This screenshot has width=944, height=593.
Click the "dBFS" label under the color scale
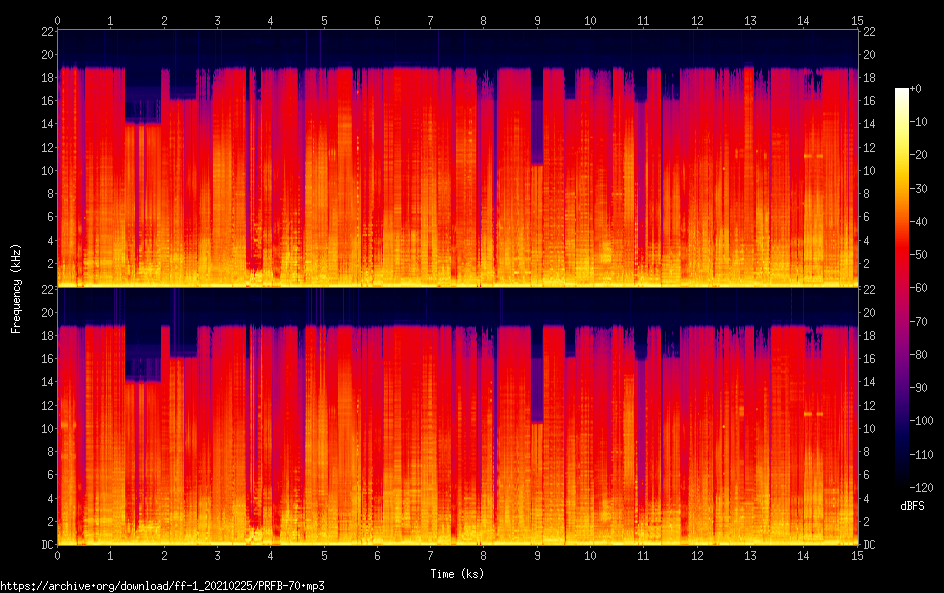click(912, 506)
